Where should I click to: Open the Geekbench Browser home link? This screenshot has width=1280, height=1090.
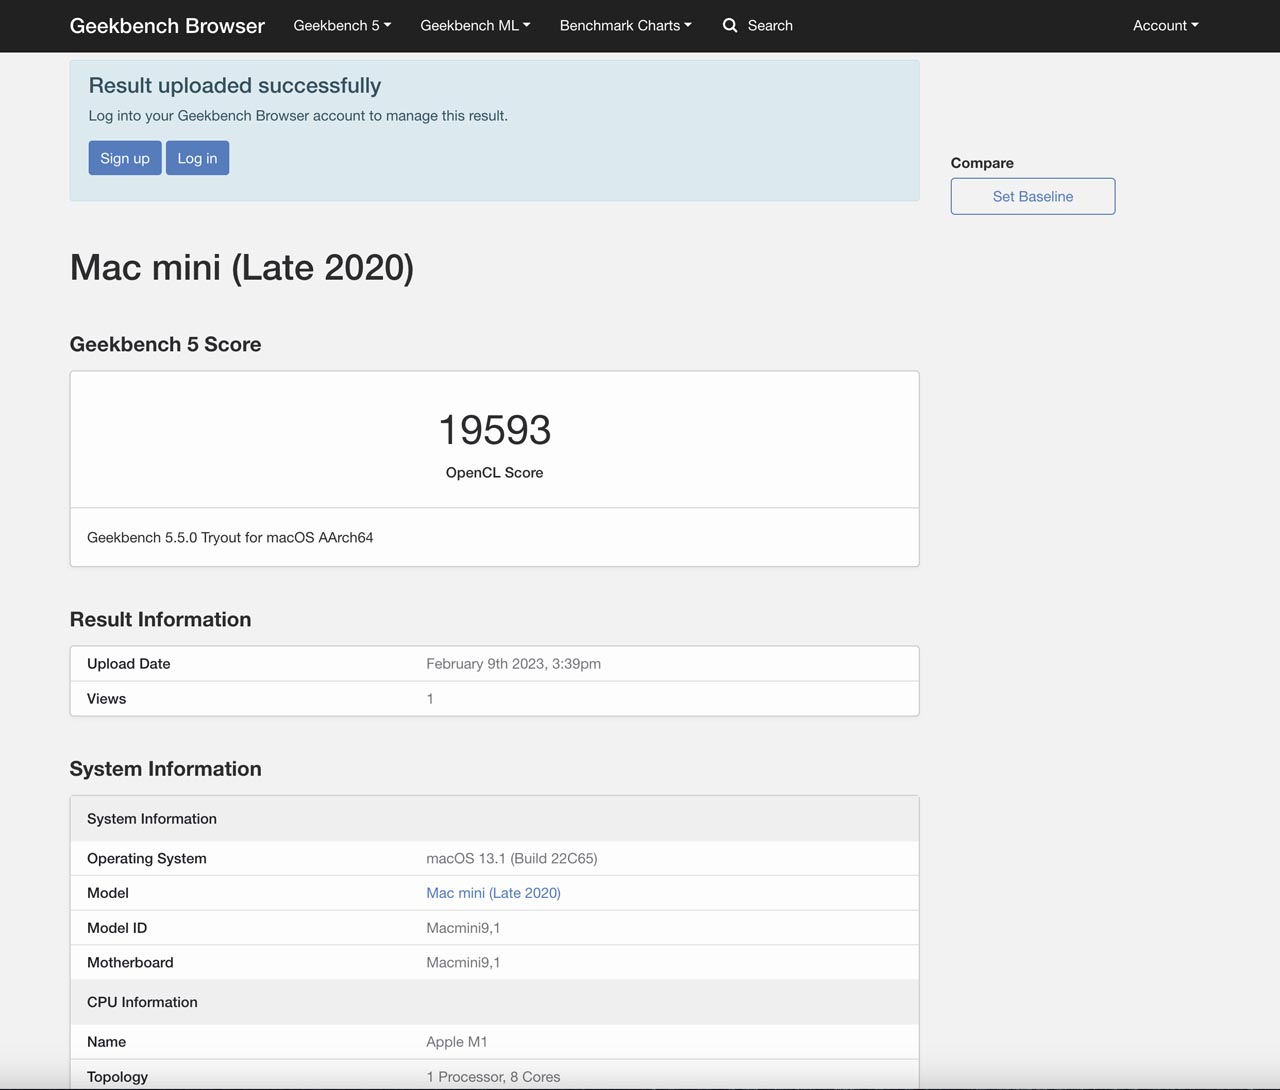pos(167,26)
